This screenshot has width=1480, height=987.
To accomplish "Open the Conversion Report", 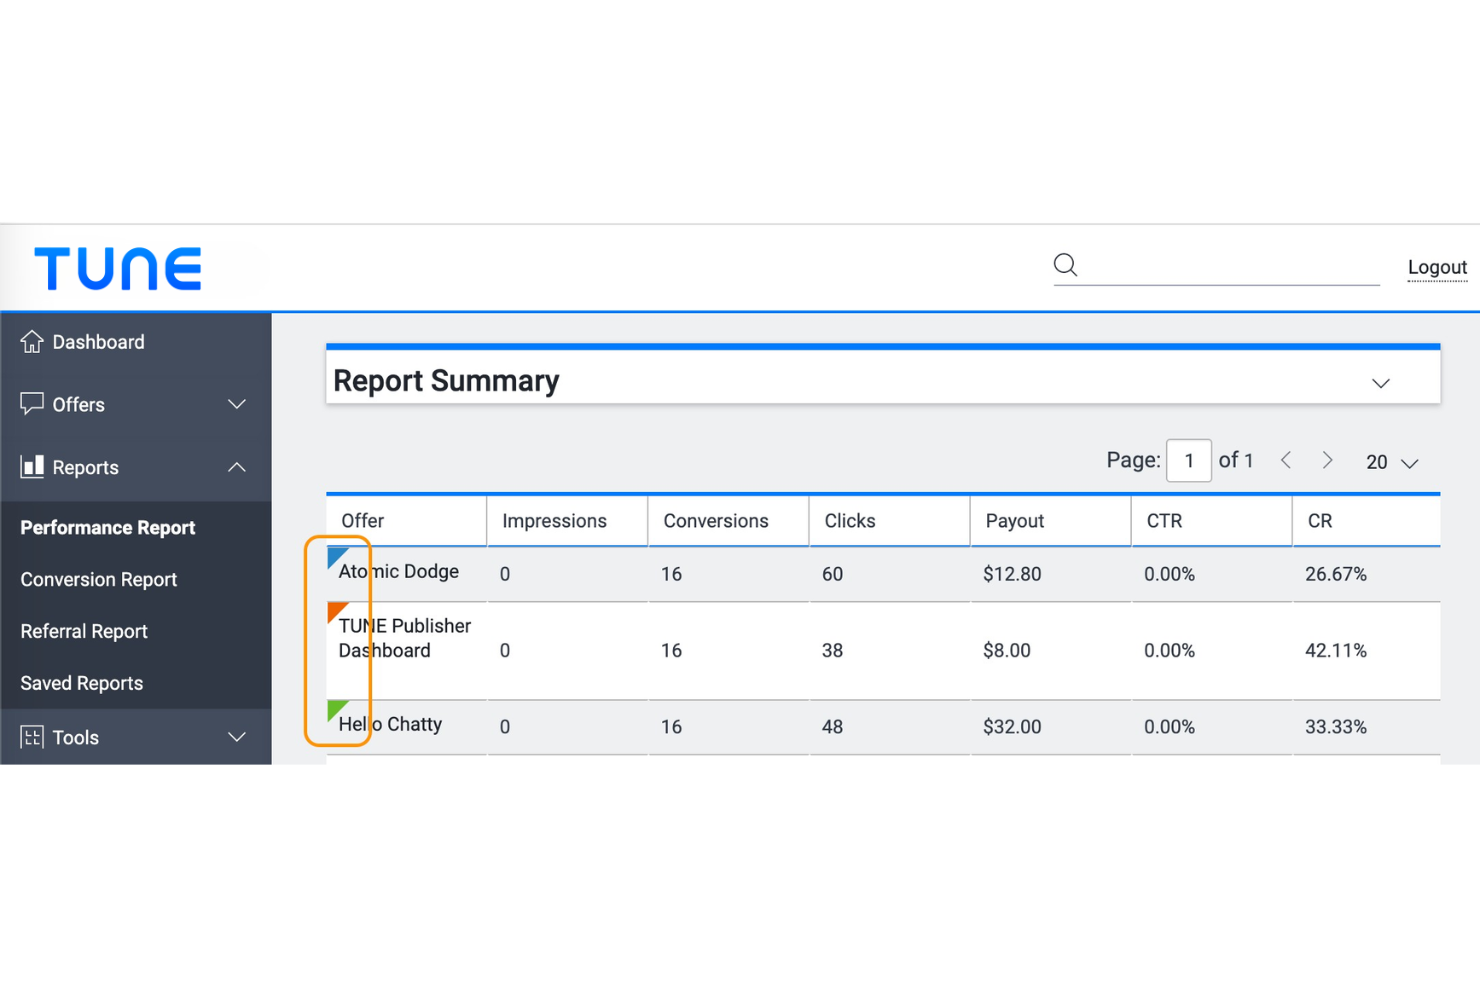I will click(98, 579).
